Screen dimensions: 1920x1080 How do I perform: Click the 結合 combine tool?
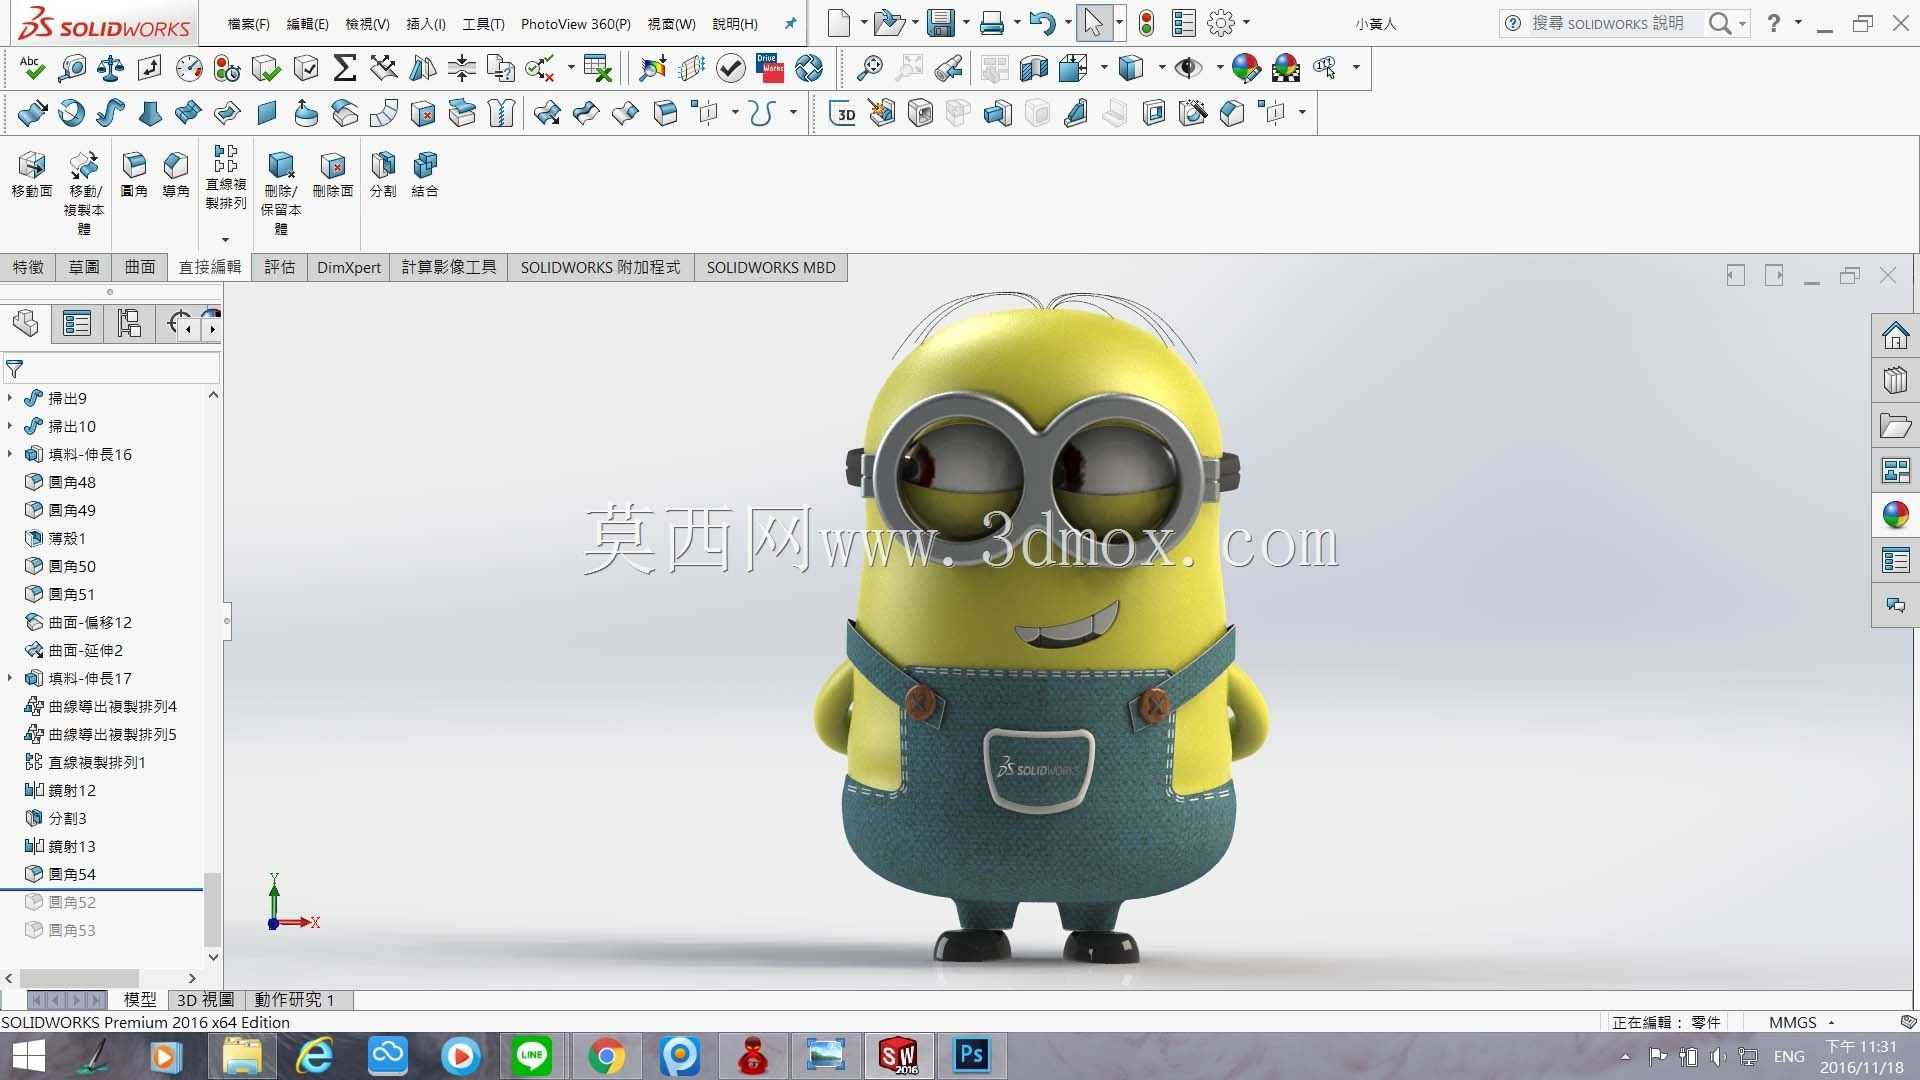click(x=425, y=175)
